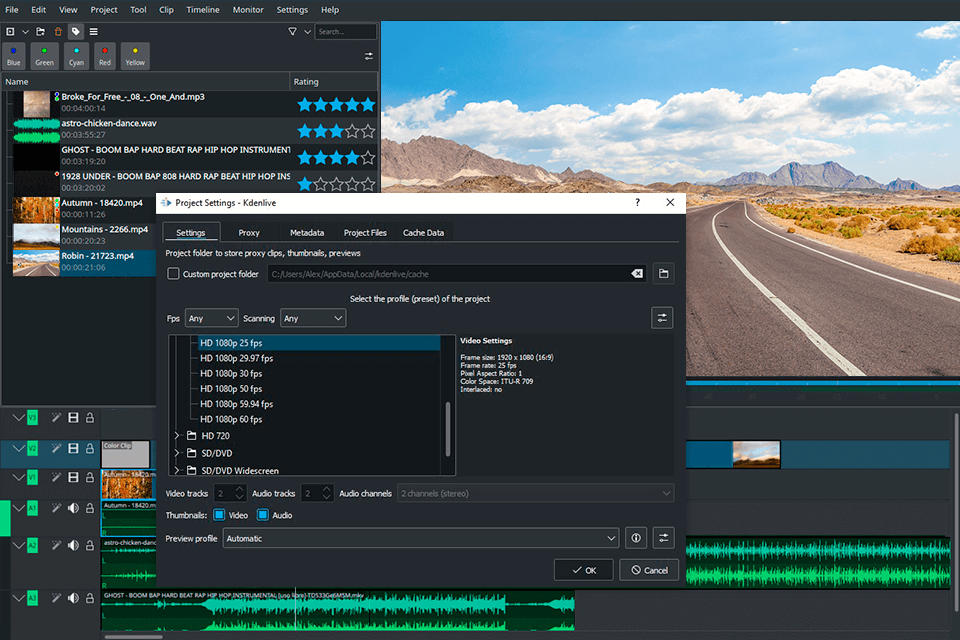Select the Mountains - 2266.mp4 thumbnail
The image size is (960, 640).
tap(36, 236)
